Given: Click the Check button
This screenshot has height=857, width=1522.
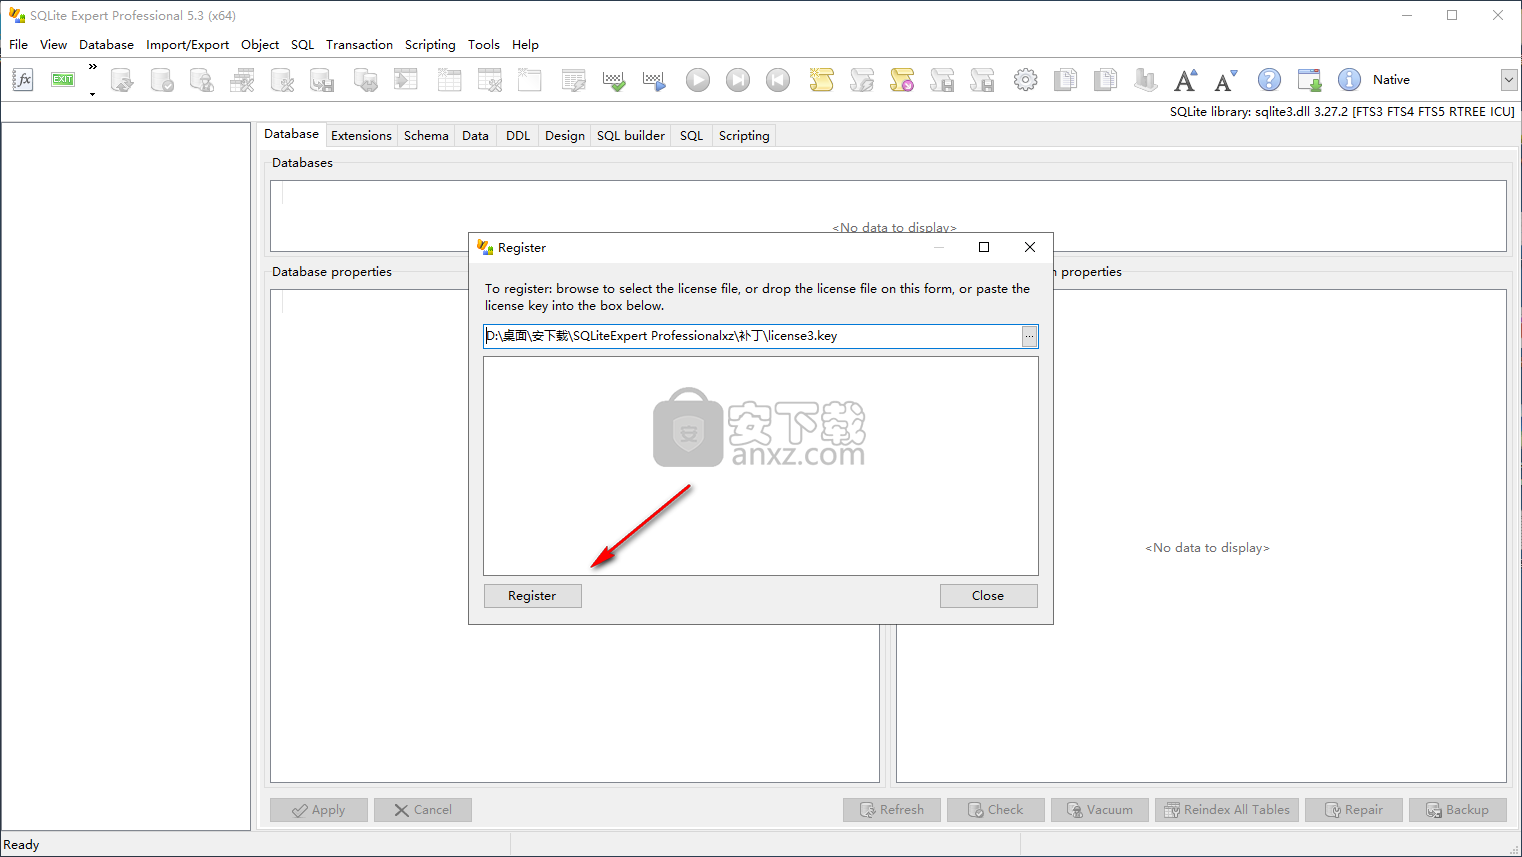Looking at the screenshot, I should pyautogui.click(x=996, y=810).
